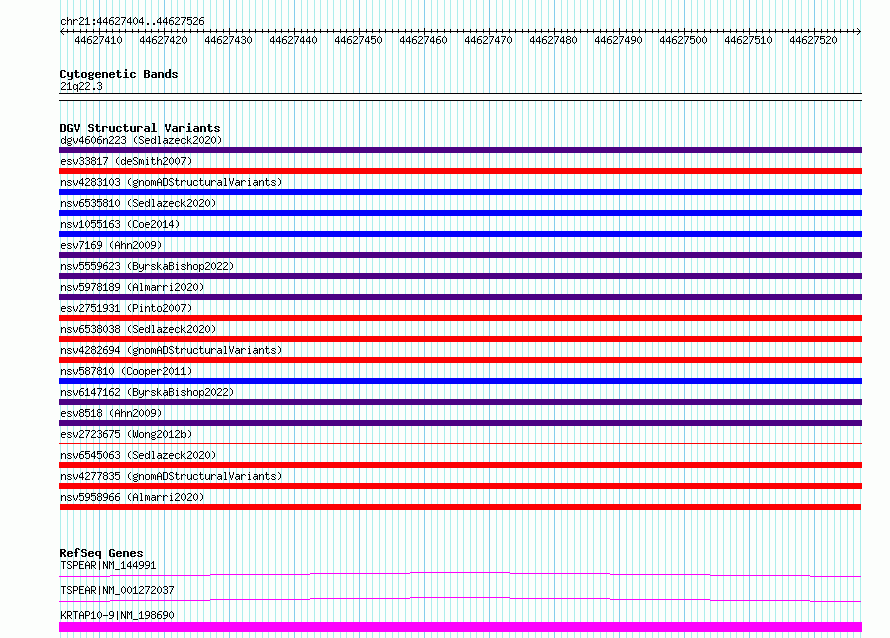This screenshot has width=890, height=638.
Task: Click the chr21:44627404..44627526 range label
Action: (132, 22)
